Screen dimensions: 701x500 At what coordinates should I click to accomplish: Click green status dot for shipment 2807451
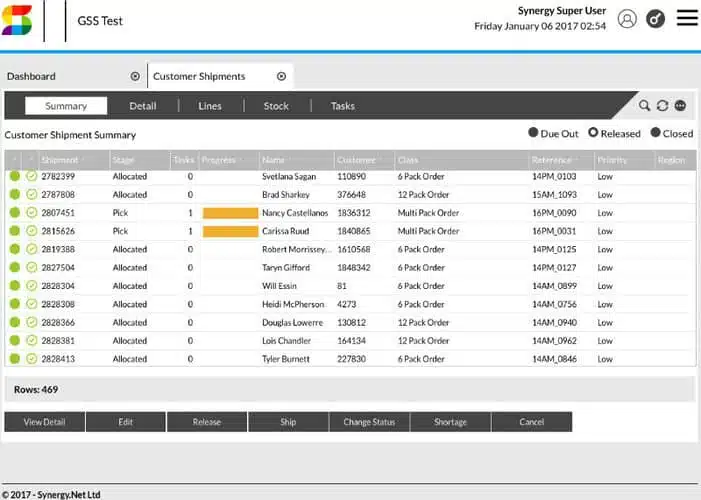point(15,212)
